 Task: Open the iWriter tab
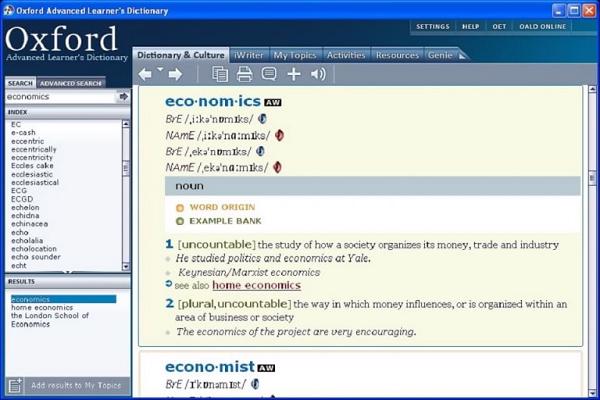coord(249,56)
